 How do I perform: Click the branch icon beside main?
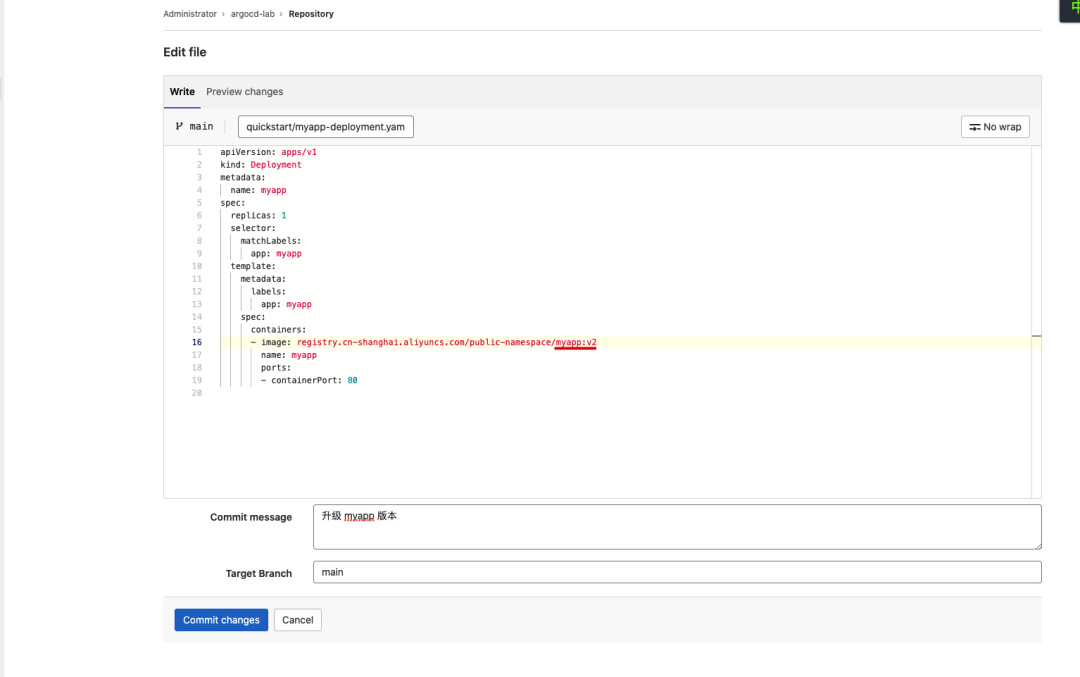coord(179,127)
